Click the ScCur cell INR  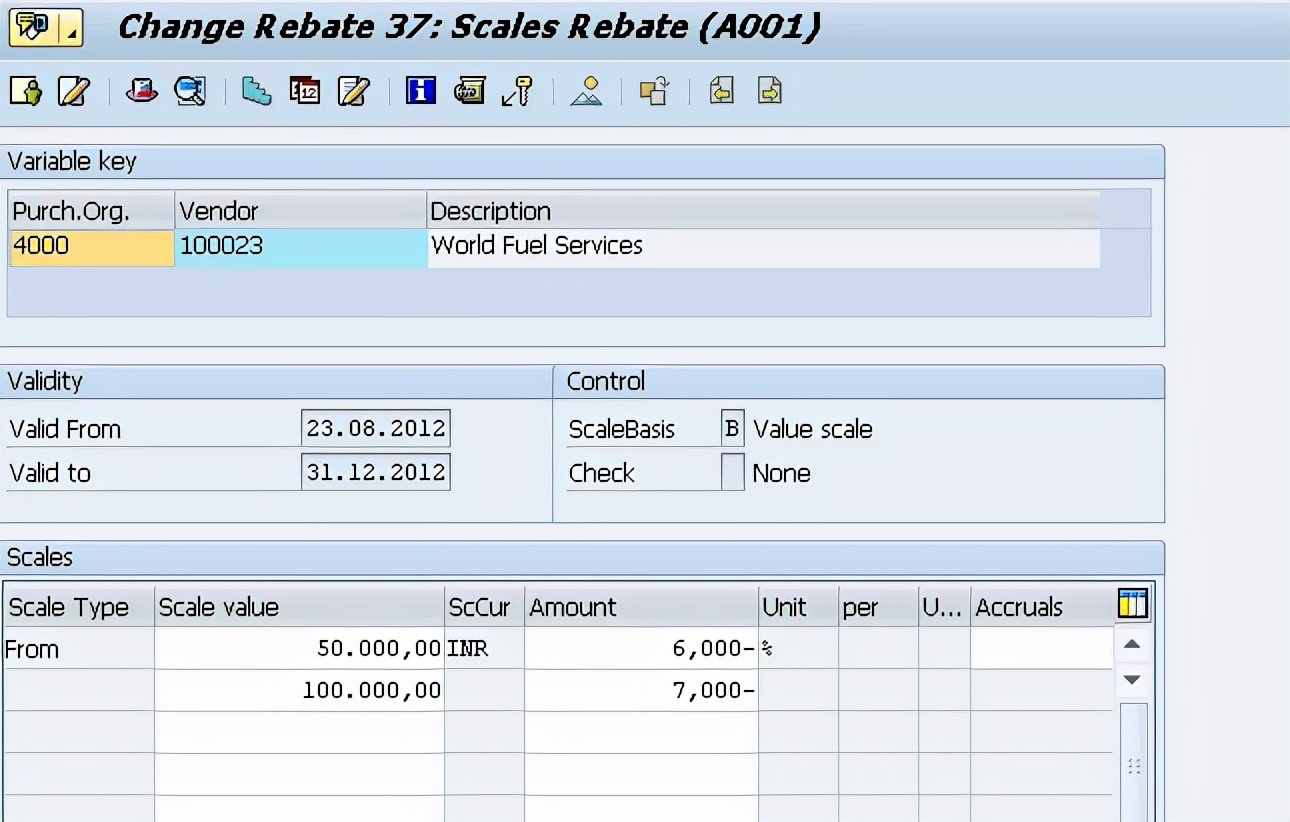(x=484, y=648)
